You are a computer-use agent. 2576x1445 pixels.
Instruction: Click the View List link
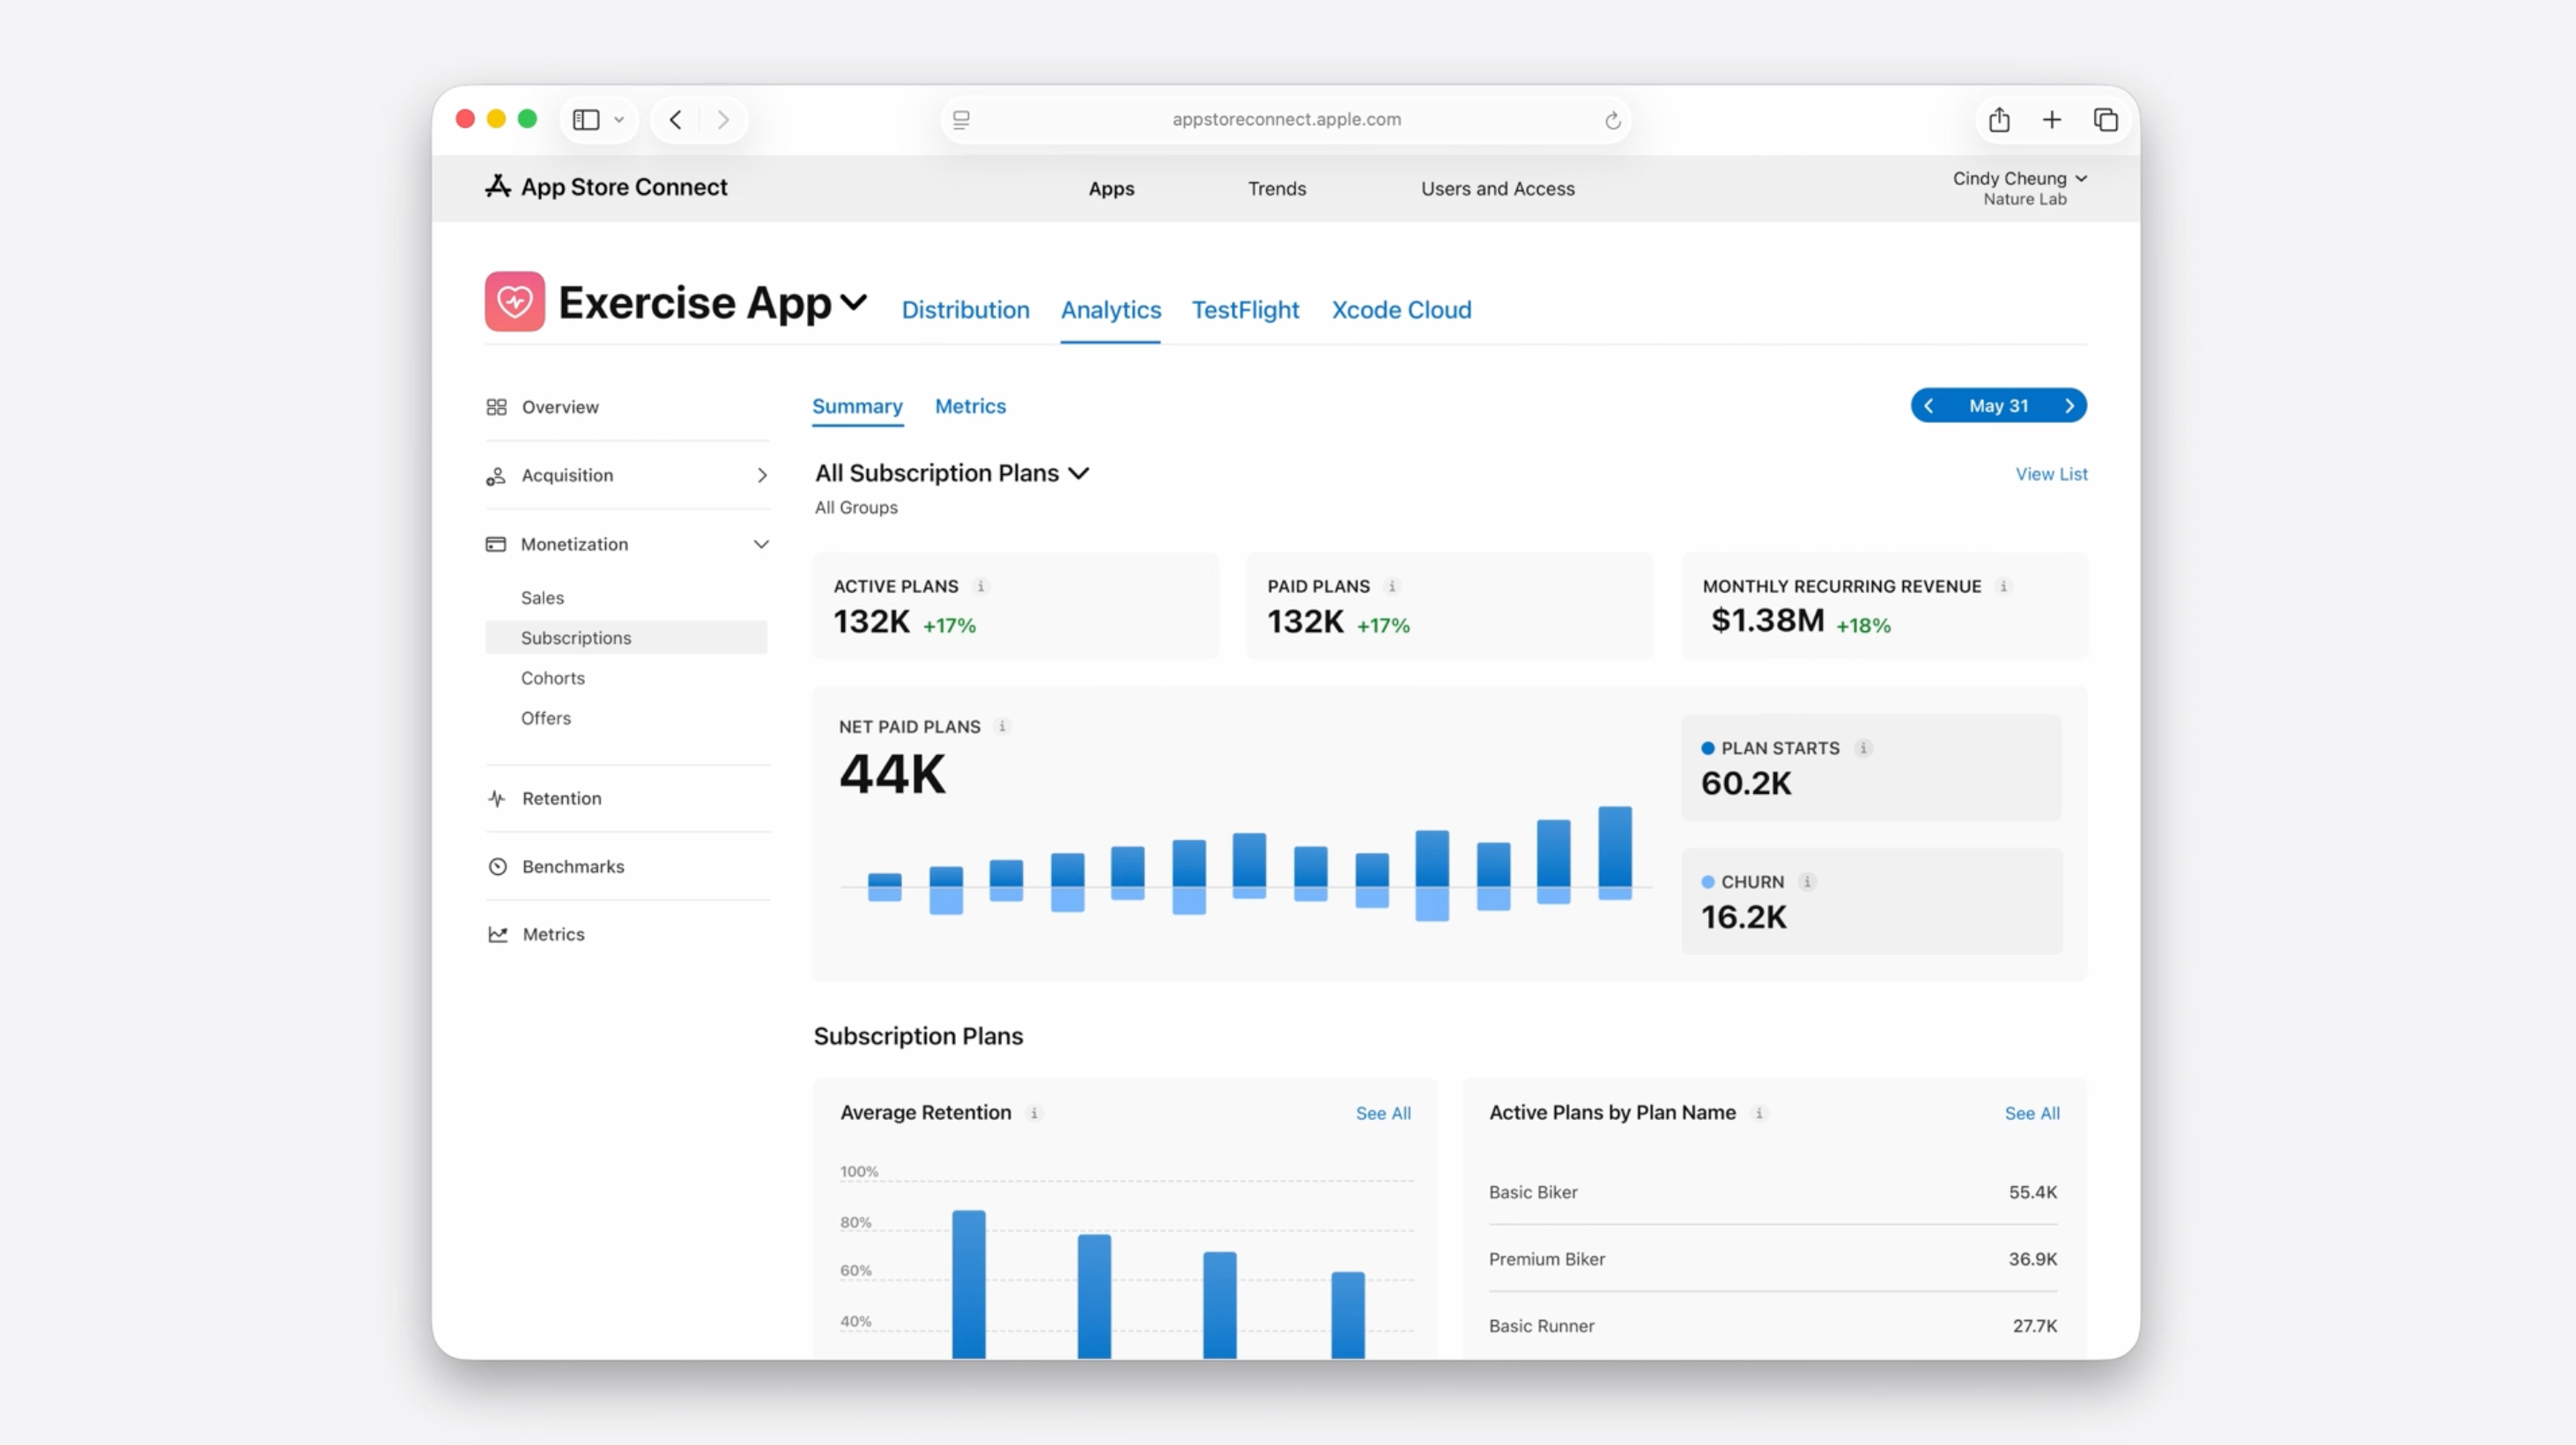pos(2051,474)
